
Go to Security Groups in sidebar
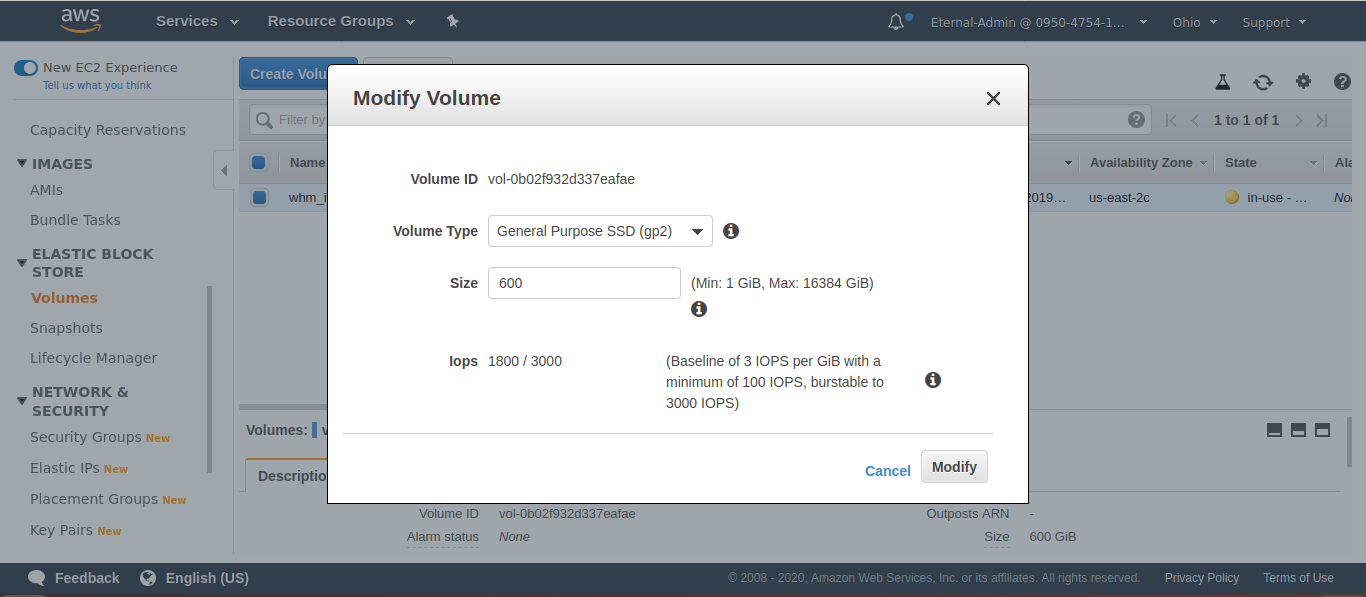[86, 437]
